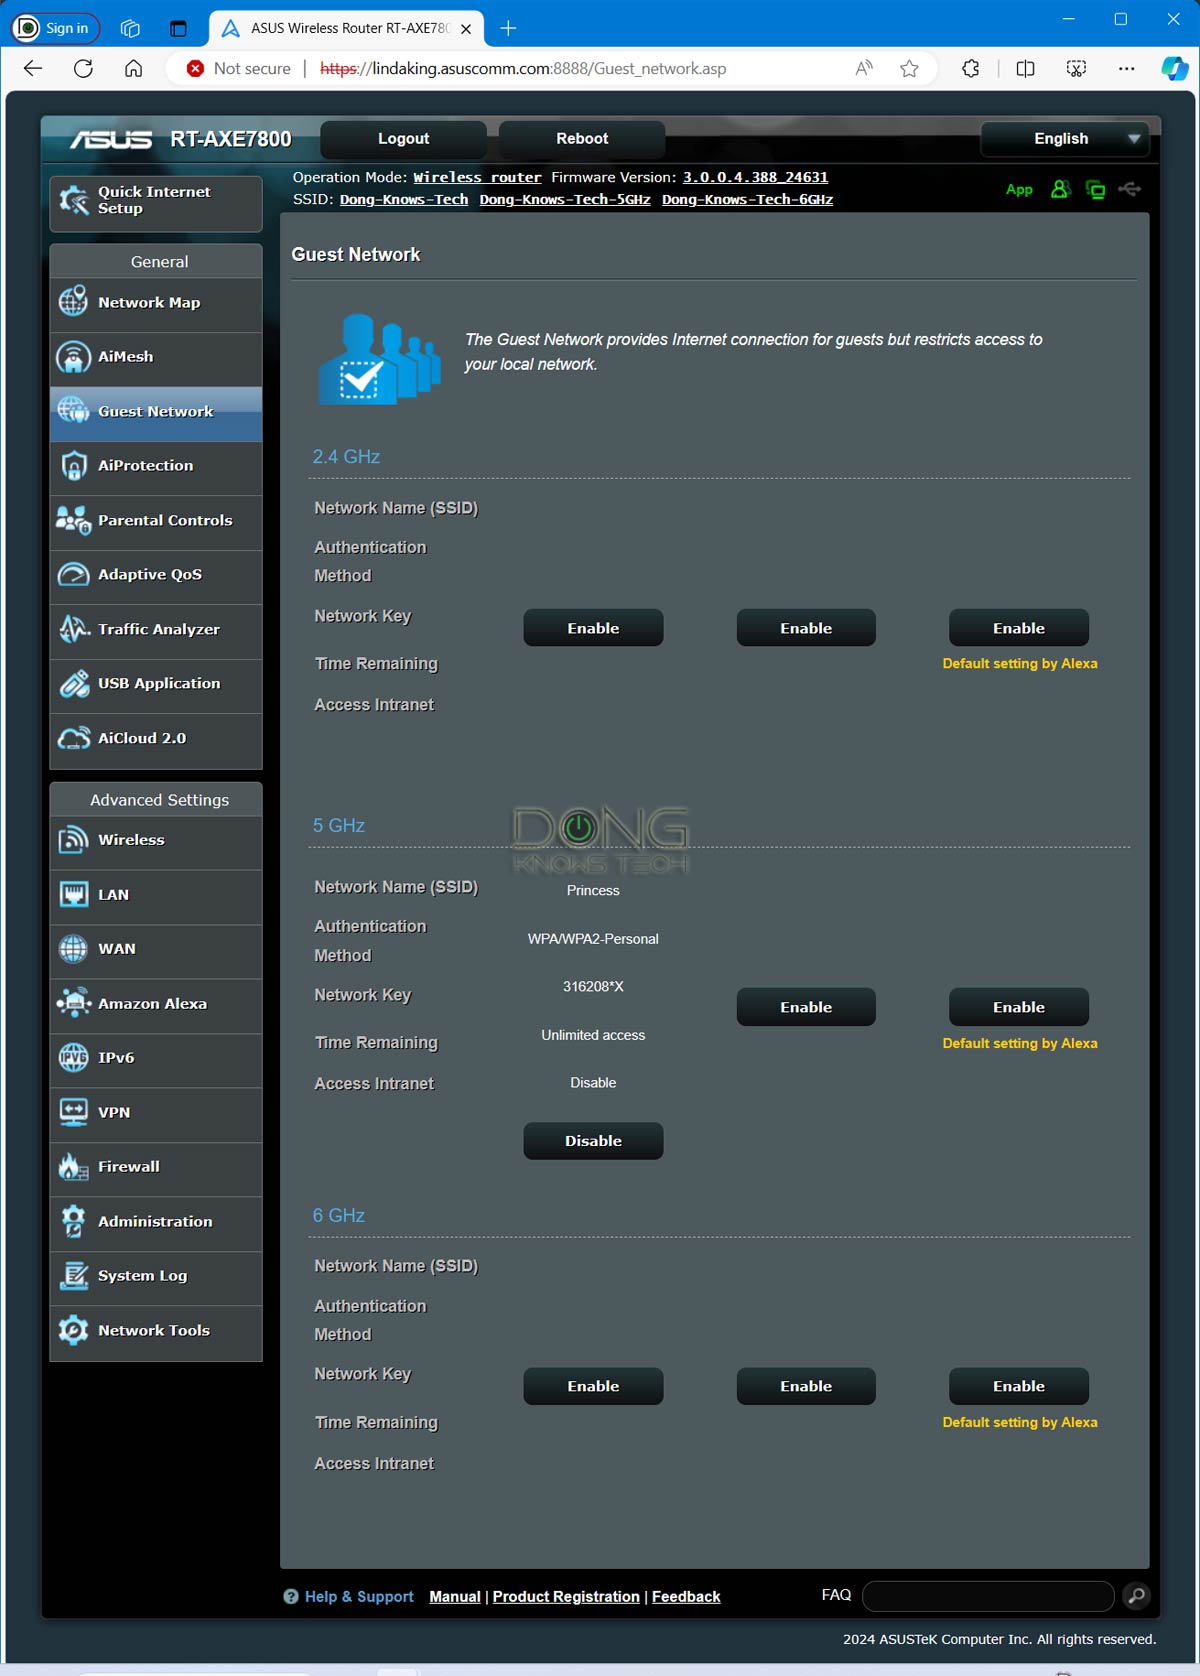The image size is (1200, 1676).
Task: Click the Reboot button
Action: (x=582, y=139)
